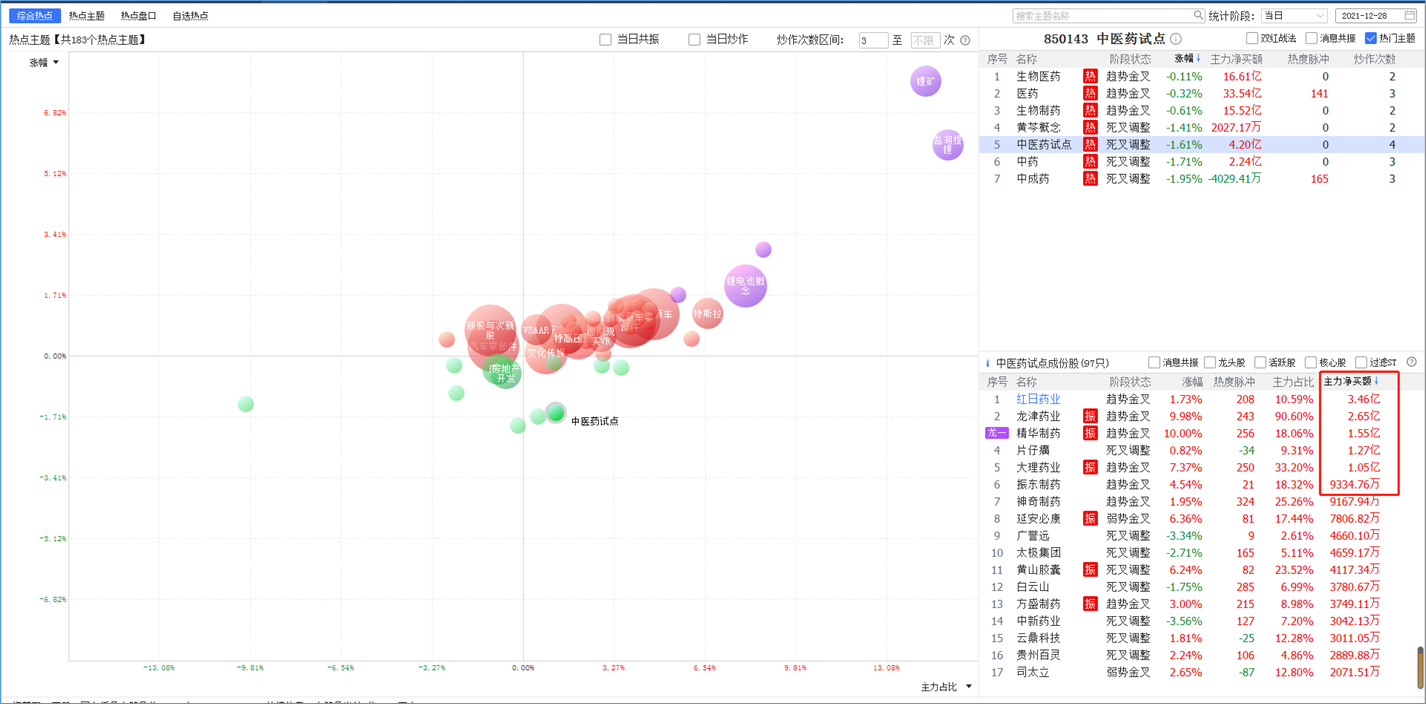
Task: Switch to the 自选热点 tab
Action: coord(190,16)
